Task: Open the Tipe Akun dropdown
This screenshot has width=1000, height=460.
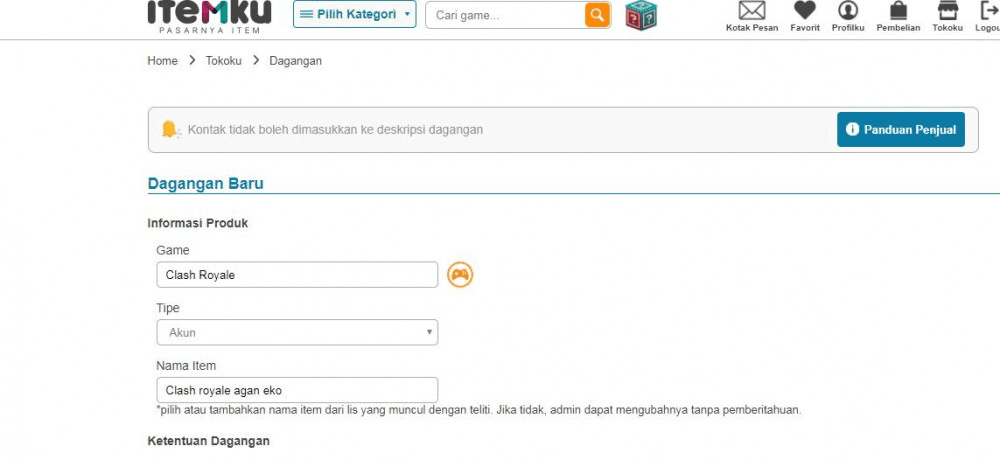Action: (297, 332)
